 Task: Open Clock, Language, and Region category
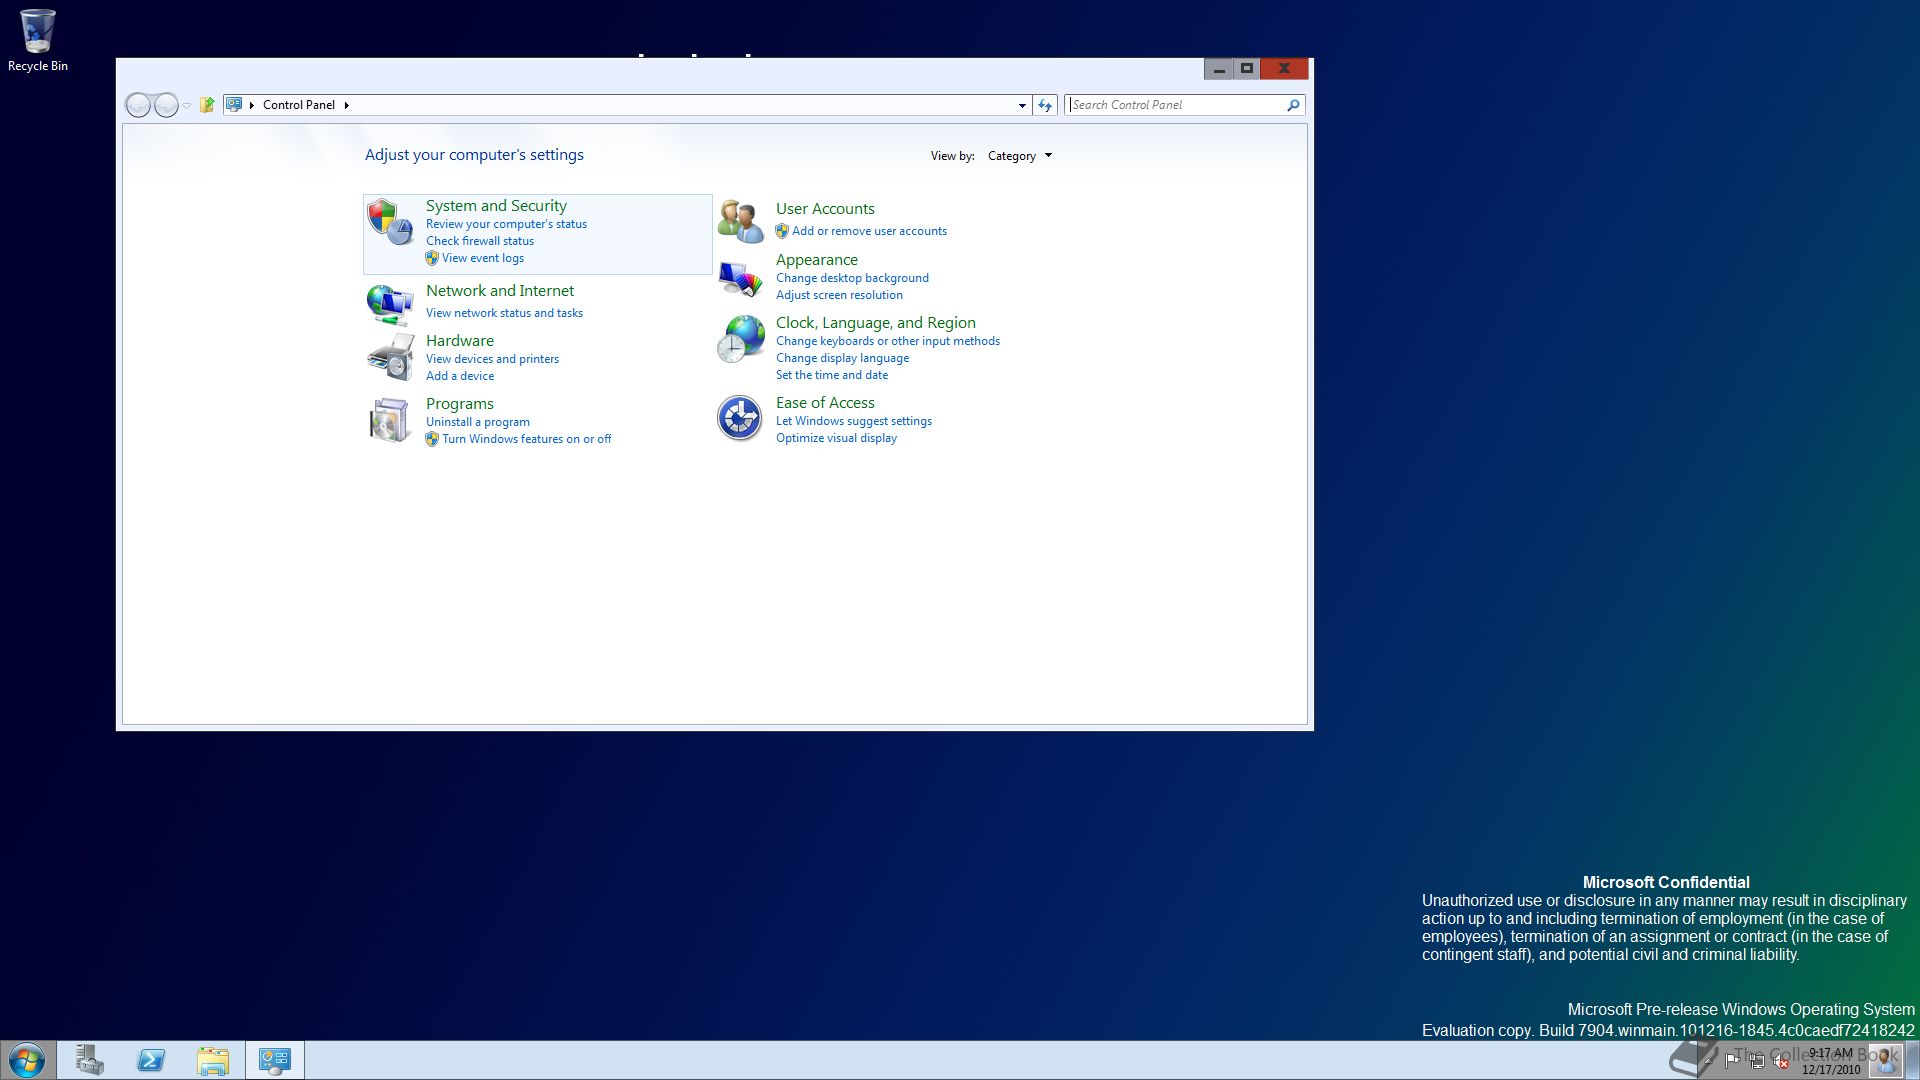tap(876, 323)
